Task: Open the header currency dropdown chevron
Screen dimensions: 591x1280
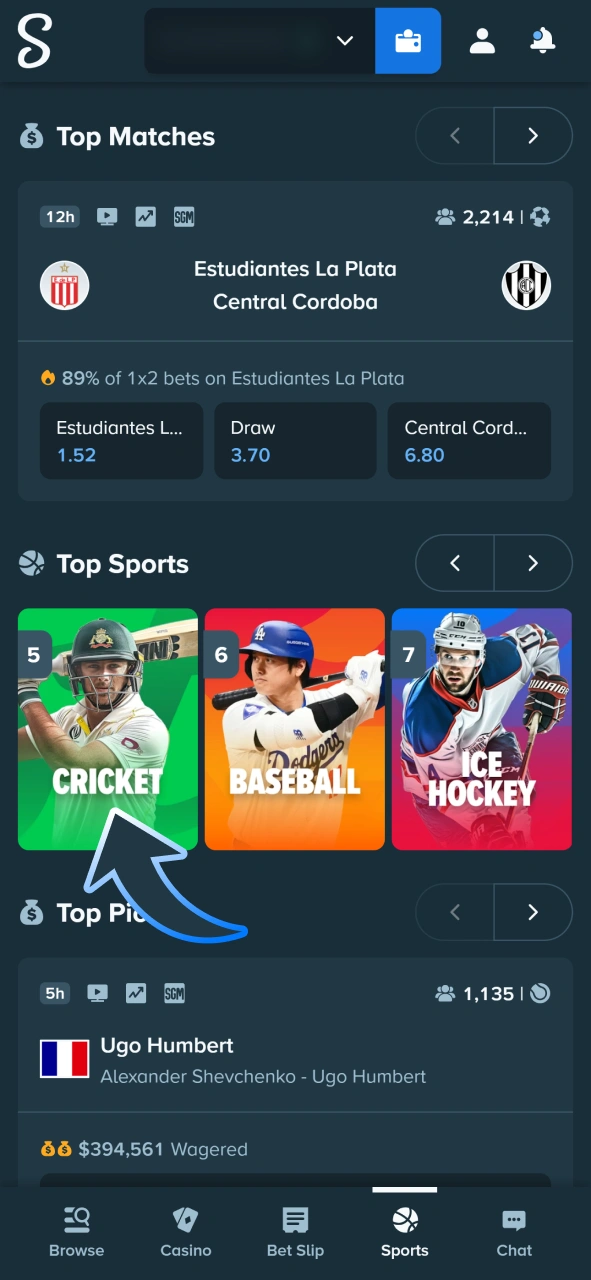Action: coord(344,41)
